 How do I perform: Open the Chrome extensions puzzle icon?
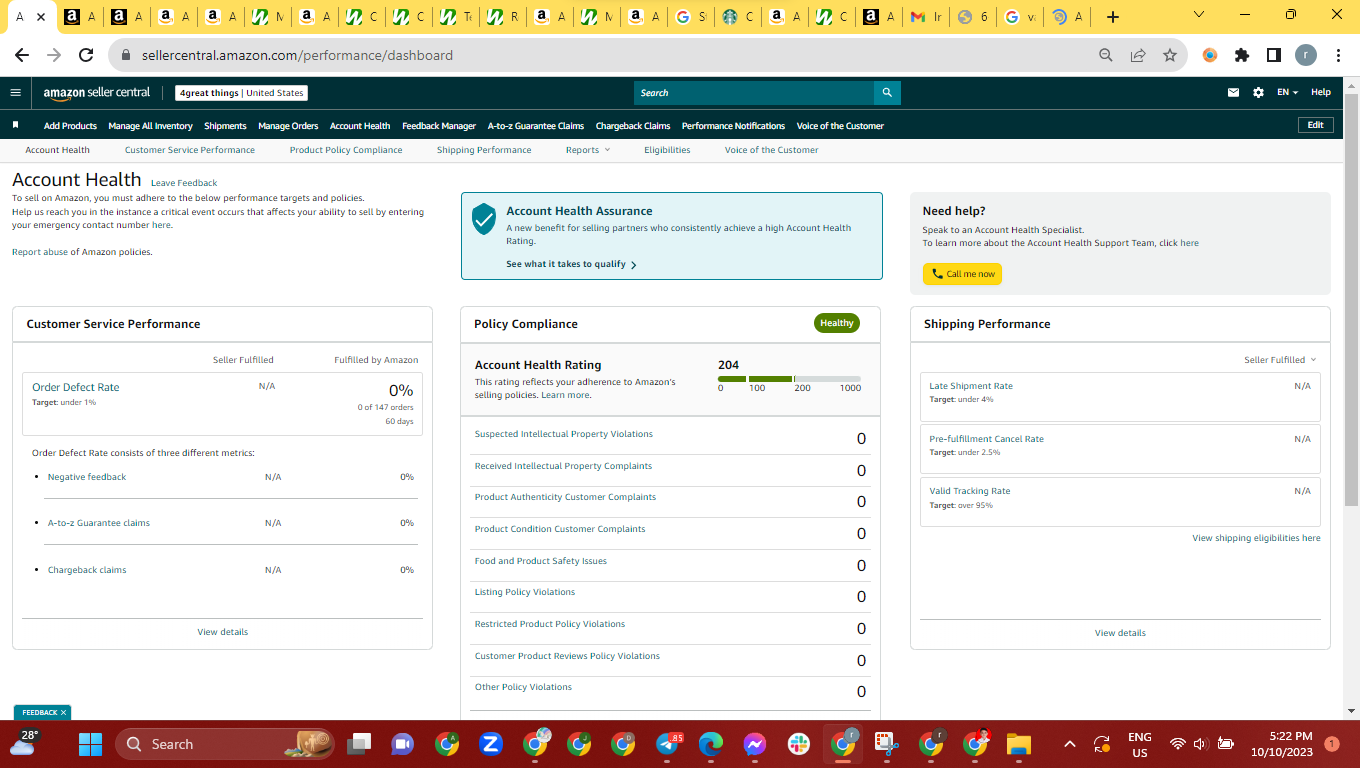pos(1242,56)
